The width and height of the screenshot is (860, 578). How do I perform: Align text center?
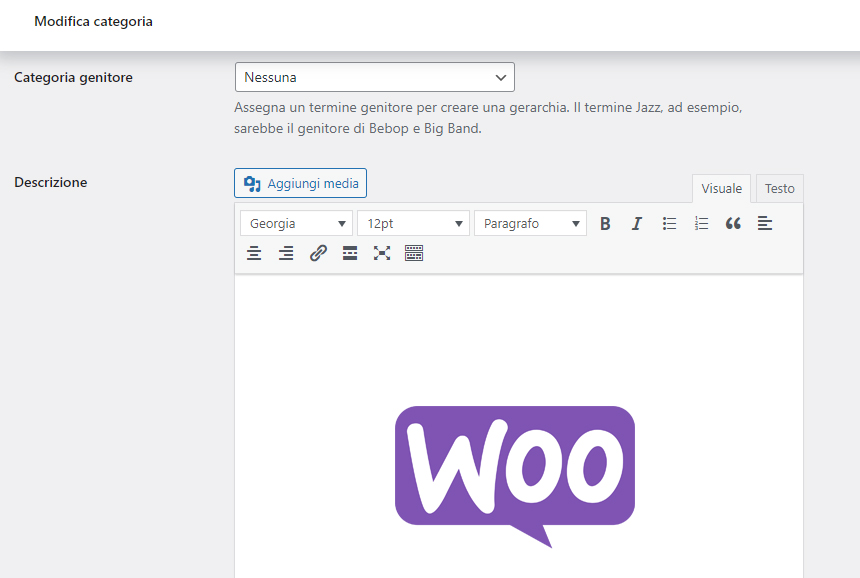click(254, 253)
